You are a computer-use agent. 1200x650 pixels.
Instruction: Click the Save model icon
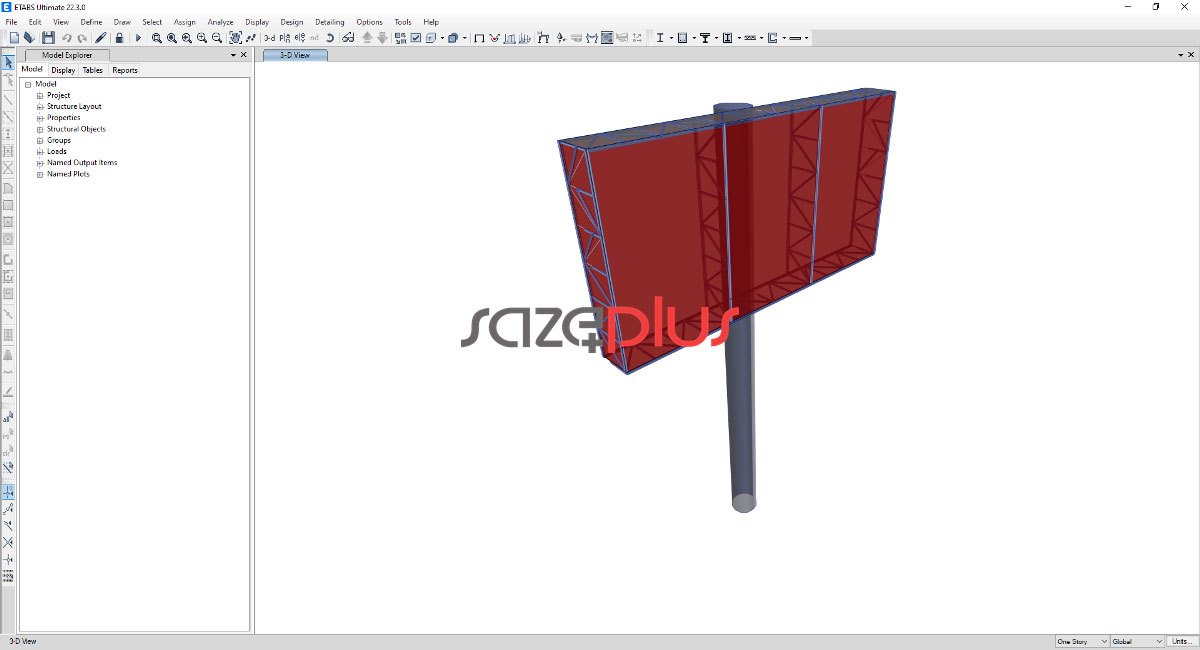coord(47,38)
